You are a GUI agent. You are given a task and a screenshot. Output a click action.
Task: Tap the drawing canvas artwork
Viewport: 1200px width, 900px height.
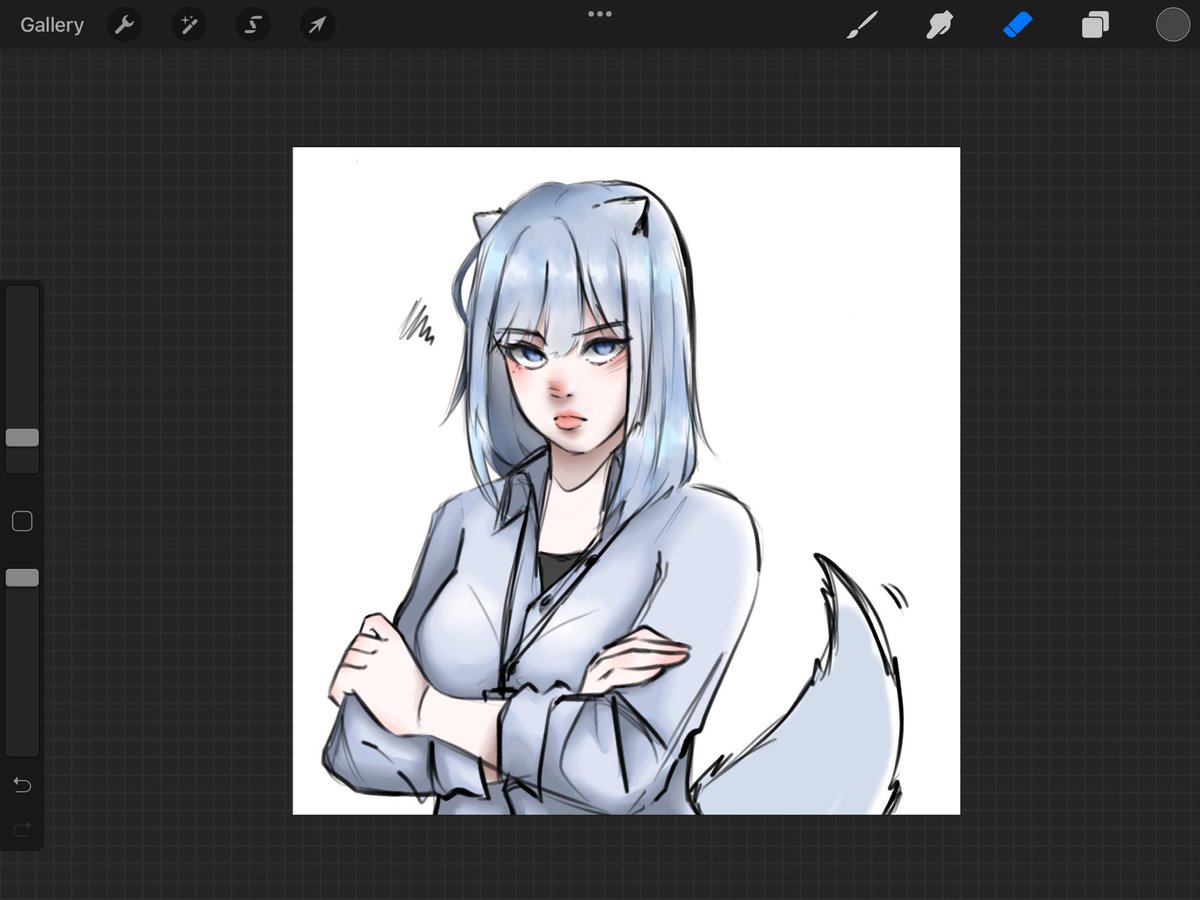pos(626,481)
